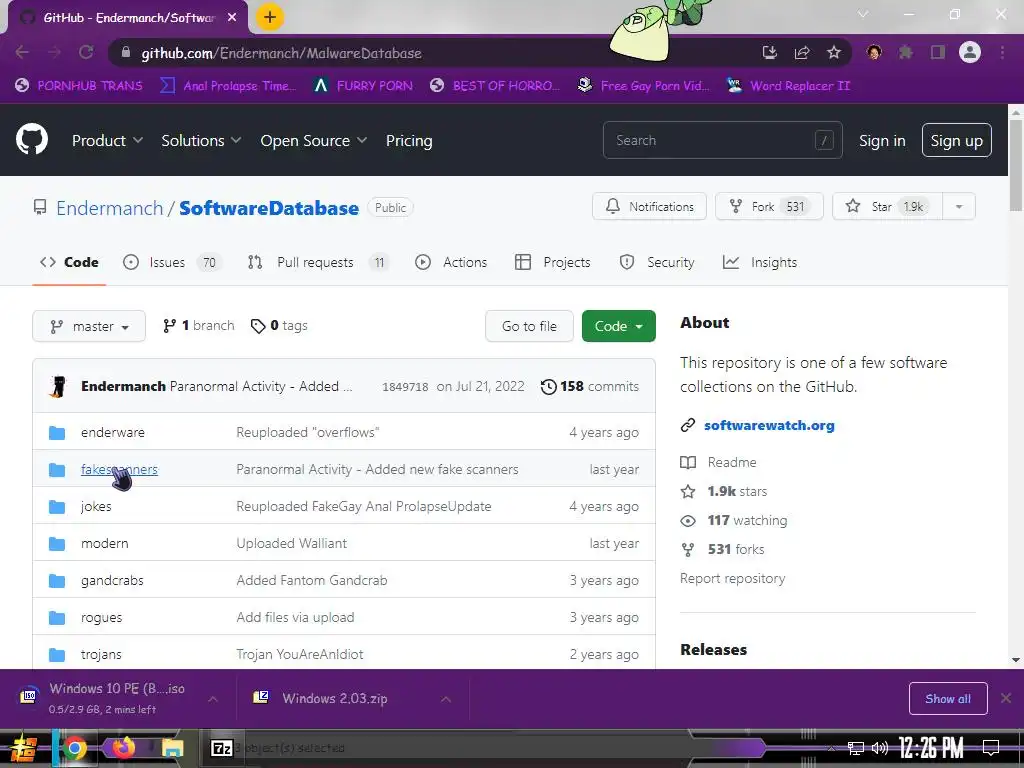The image size is (1024, 768).
Task: Expand the Product menu
Action: click(x=107, y=140)
